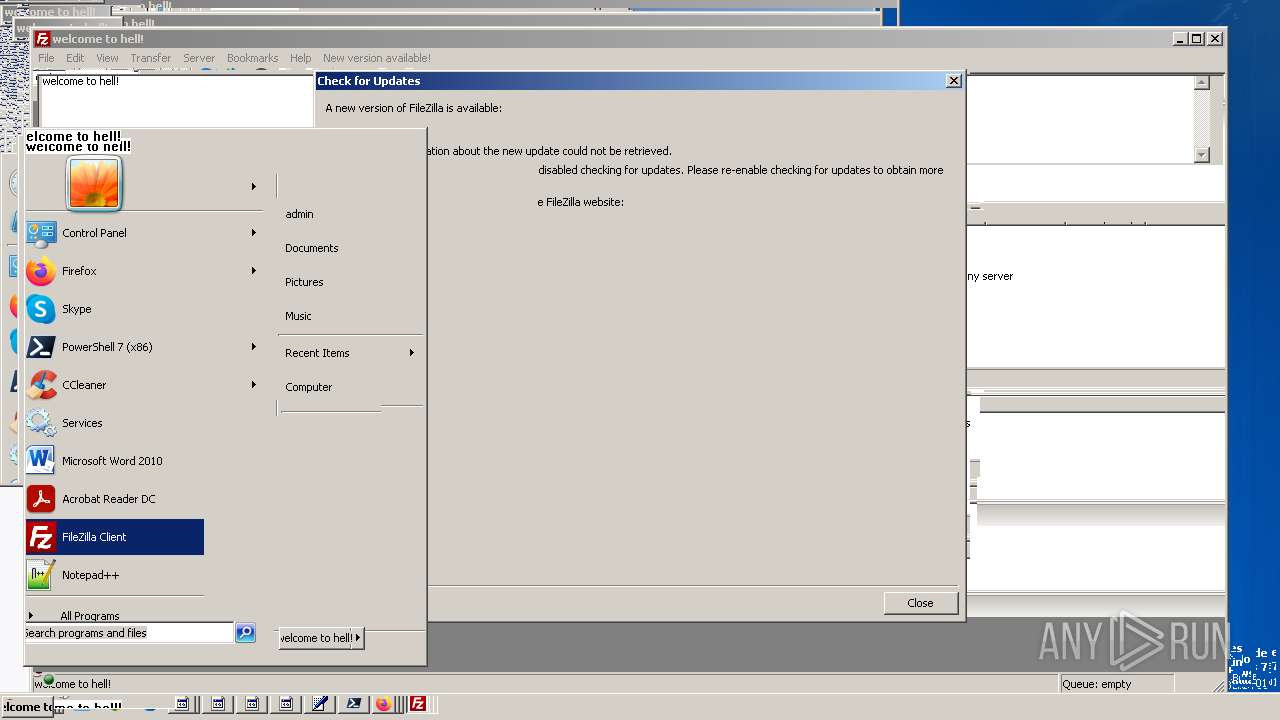Open the File menu
Viewport: 1280px width, 720px height.
point(46,58)
